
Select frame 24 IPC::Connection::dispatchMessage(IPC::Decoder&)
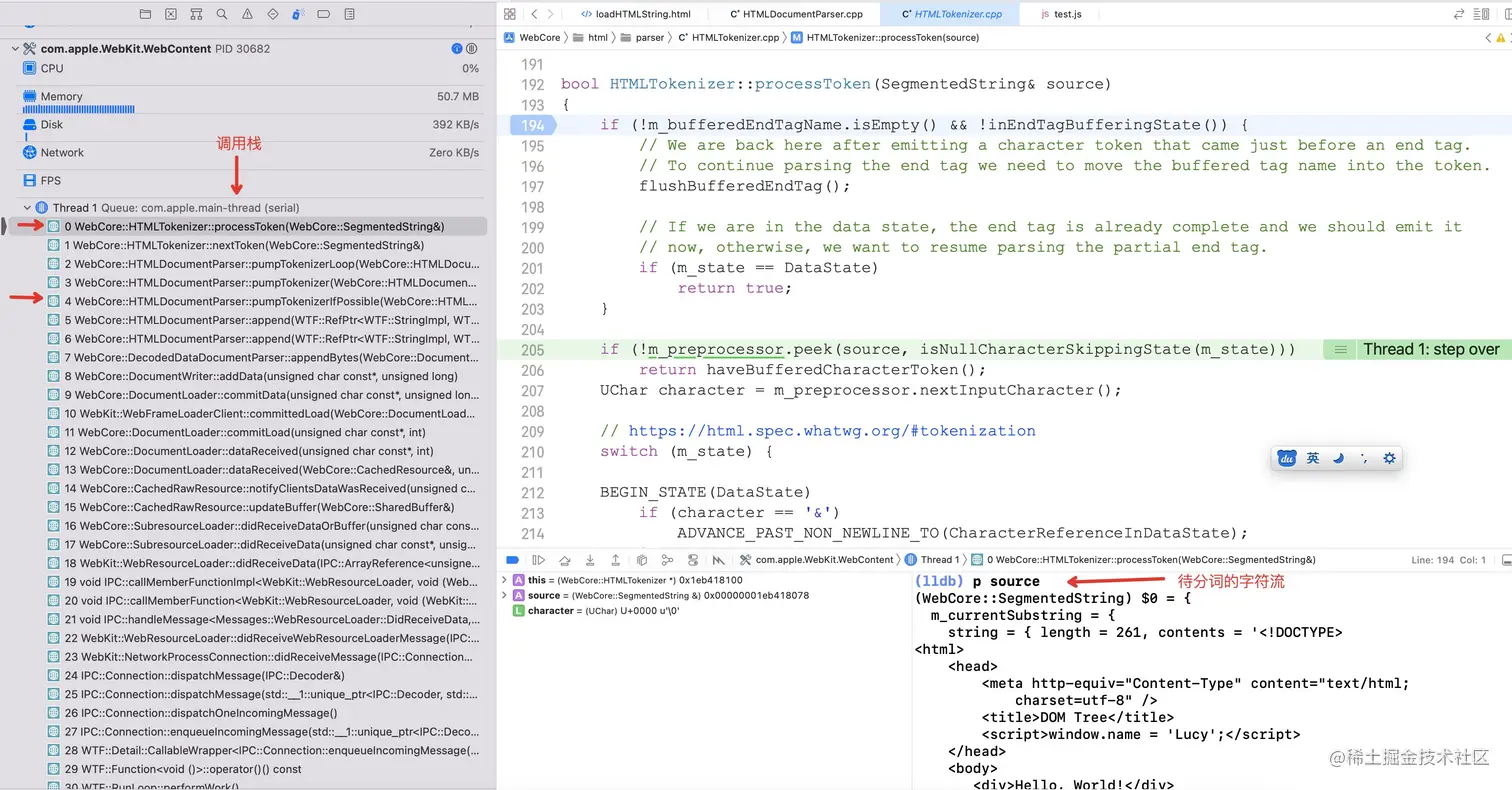pyautogui.click(x=265, y=676)
